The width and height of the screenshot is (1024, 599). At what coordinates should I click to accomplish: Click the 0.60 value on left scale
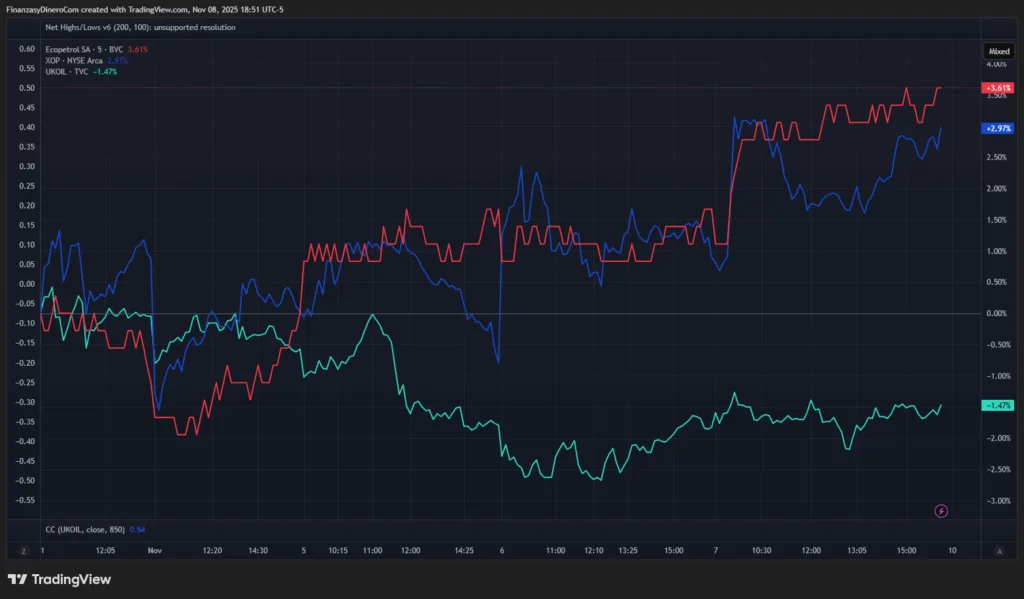[27, 49]
